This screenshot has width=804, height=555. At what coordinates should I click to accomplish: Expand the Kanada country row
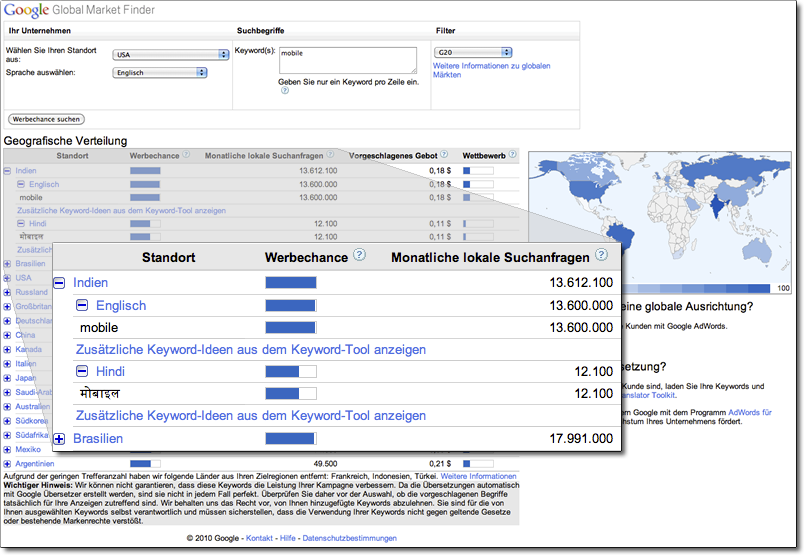coord(7,350)
